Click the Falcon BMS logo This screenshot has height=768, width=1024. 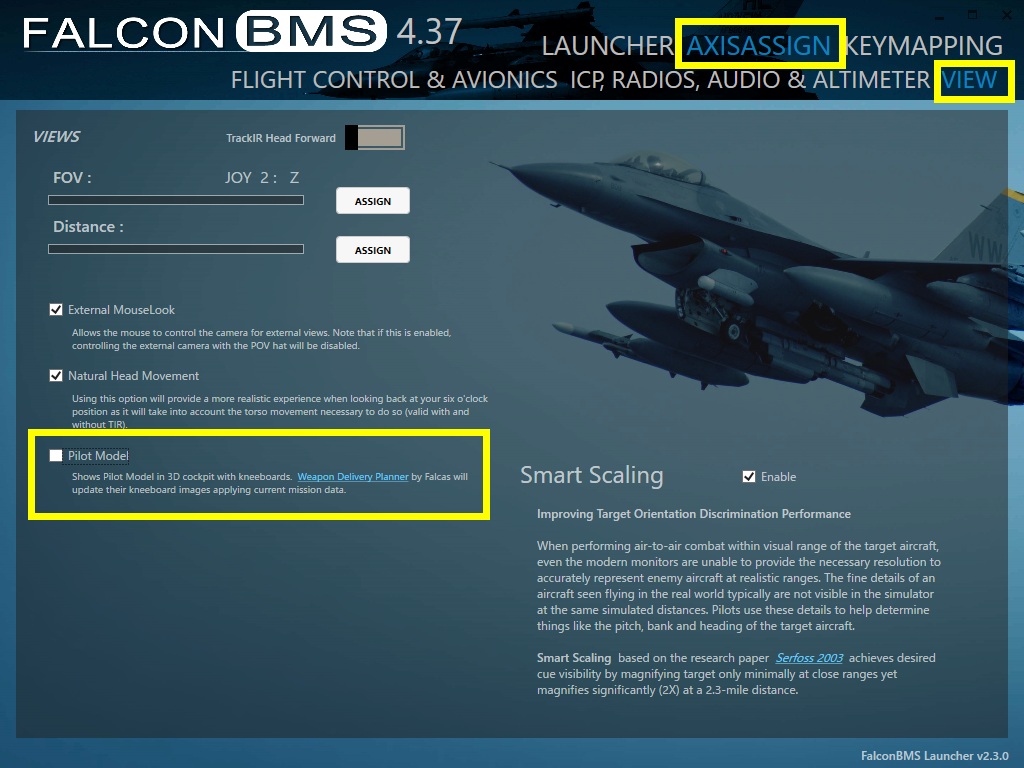click(x=205, y=31)
